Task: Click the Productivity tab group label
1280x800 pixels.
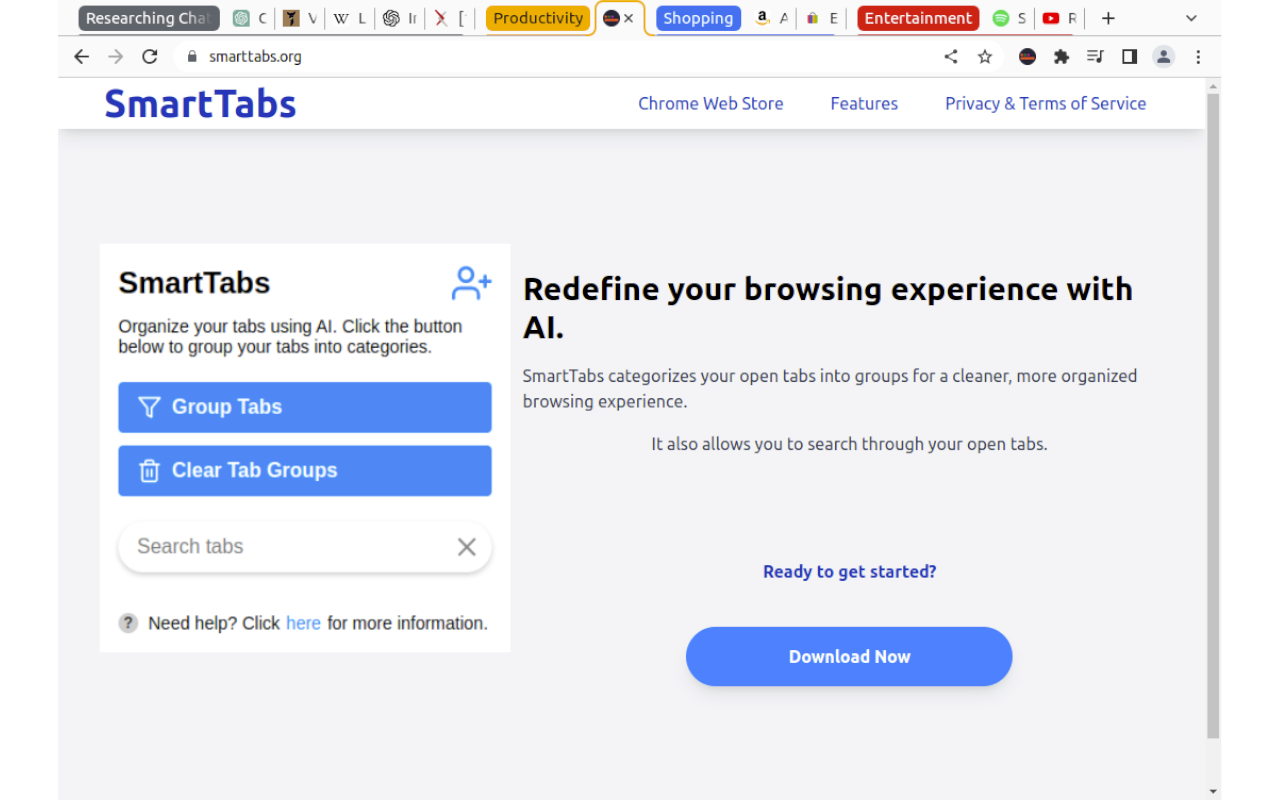Action: click(538, 18)
